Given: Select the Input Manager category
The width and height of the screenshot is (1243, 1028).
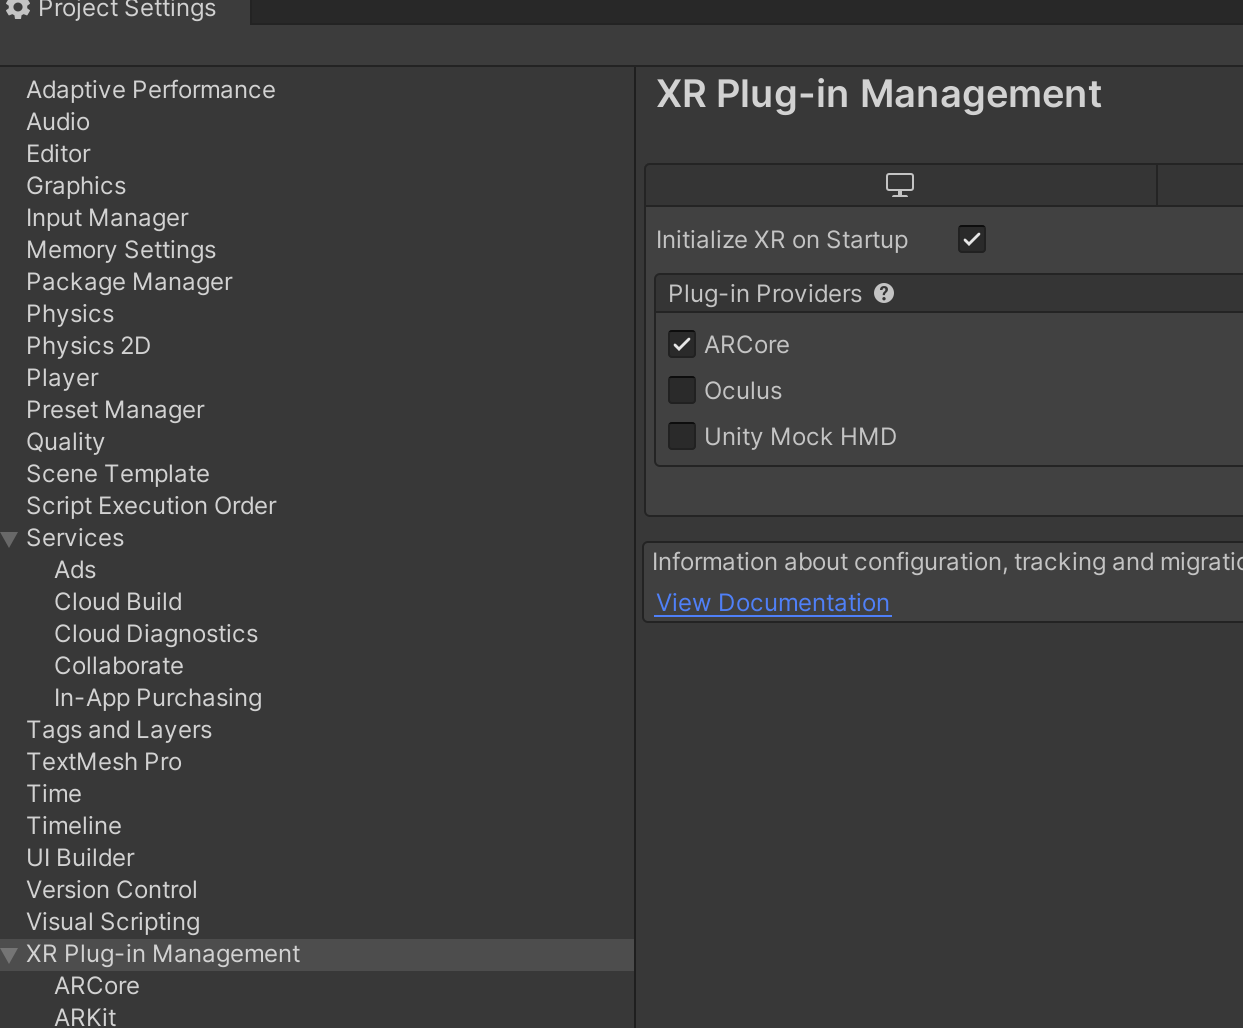Looking at the screenshot, I should (107, 218).
